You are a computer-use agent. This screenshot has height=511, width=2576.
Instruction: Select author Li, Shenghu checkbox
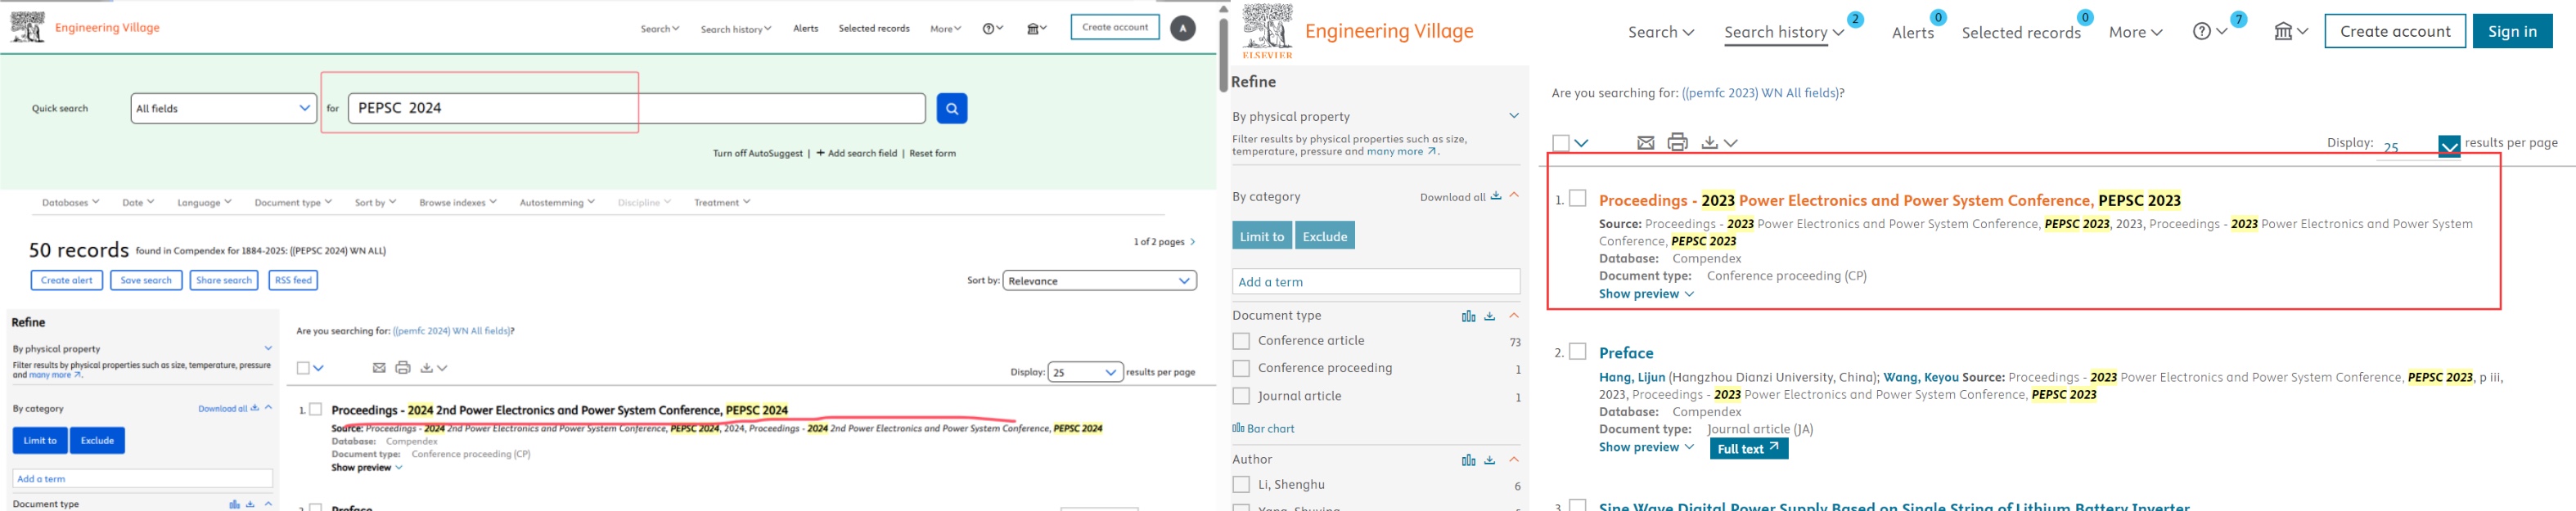pyautogui.click(x=1241, y=485)
